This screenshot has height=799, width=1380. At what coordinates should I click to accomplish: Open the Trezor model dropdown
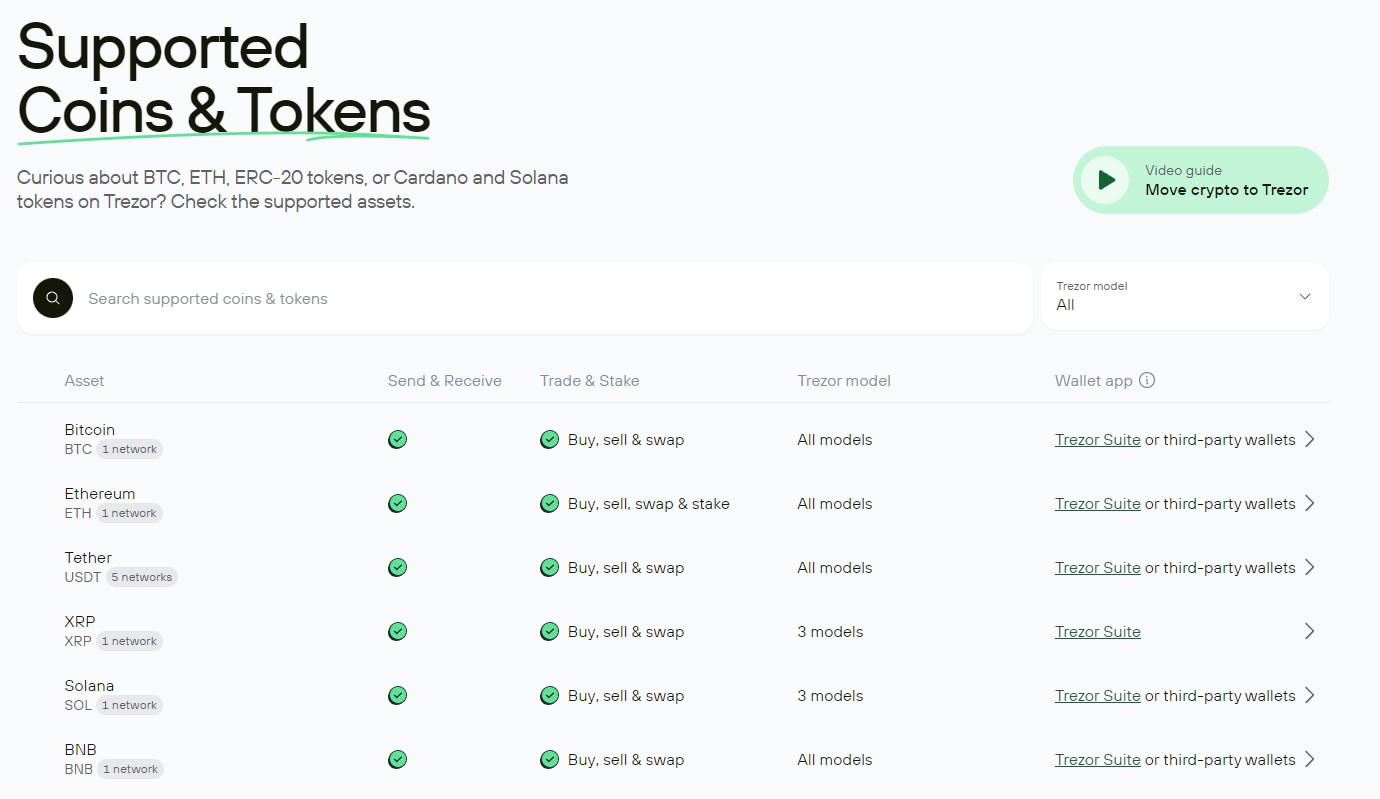point(1185,296)
